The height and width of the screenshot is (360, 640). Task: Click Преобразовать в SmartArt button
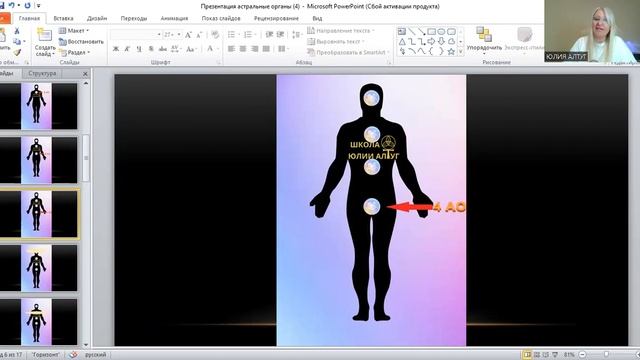348,53
